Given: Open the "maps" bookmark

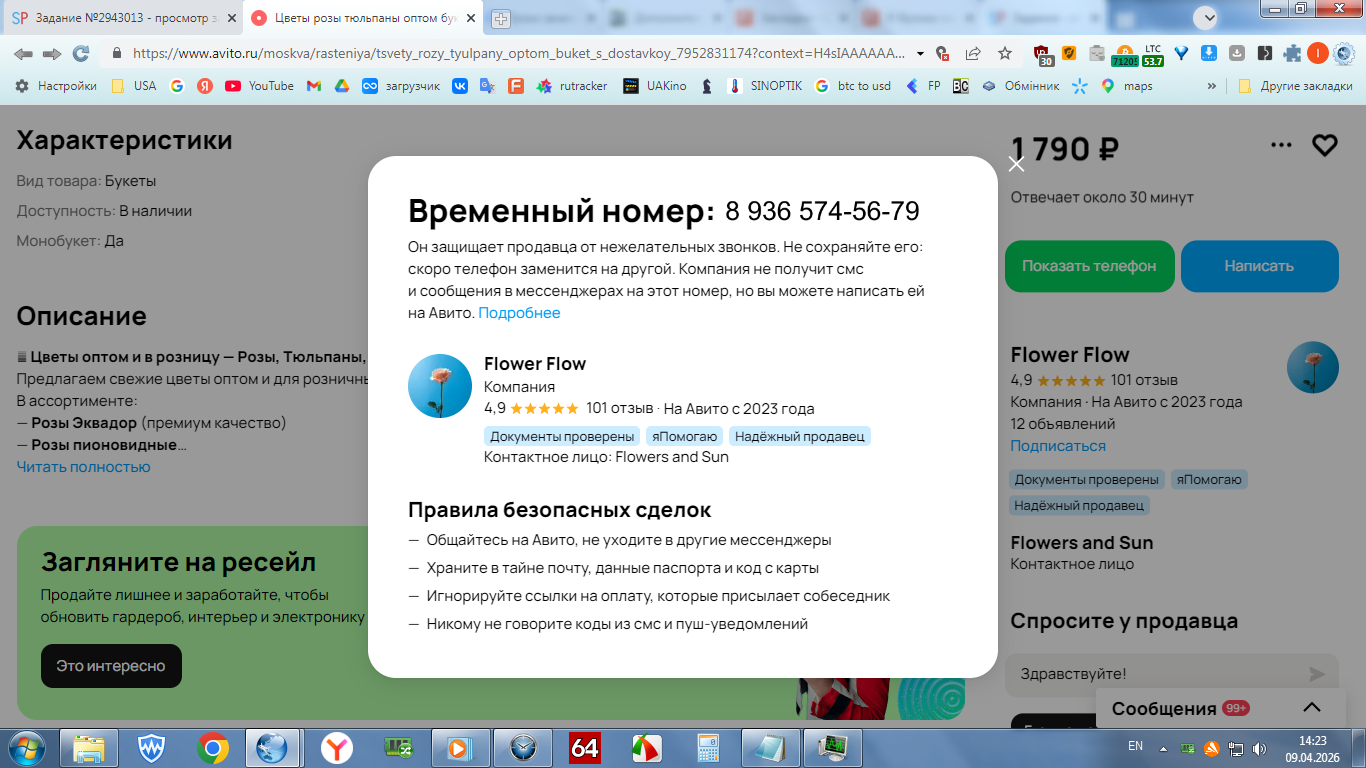Looking at the screenshot, I should pos(1127,86).
